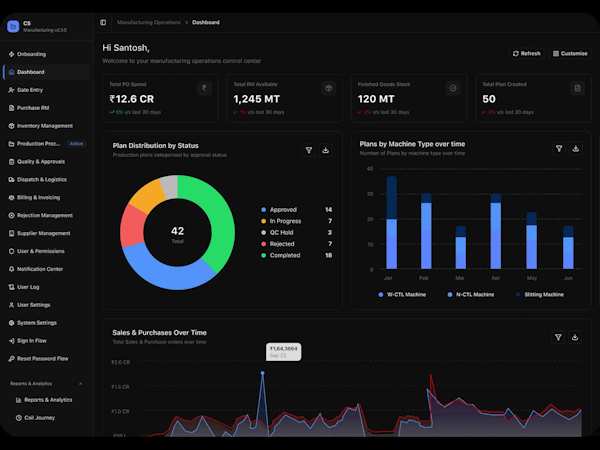Download Sales & Purchases Over Time chart
600x450 pixels.
[575, 337]
